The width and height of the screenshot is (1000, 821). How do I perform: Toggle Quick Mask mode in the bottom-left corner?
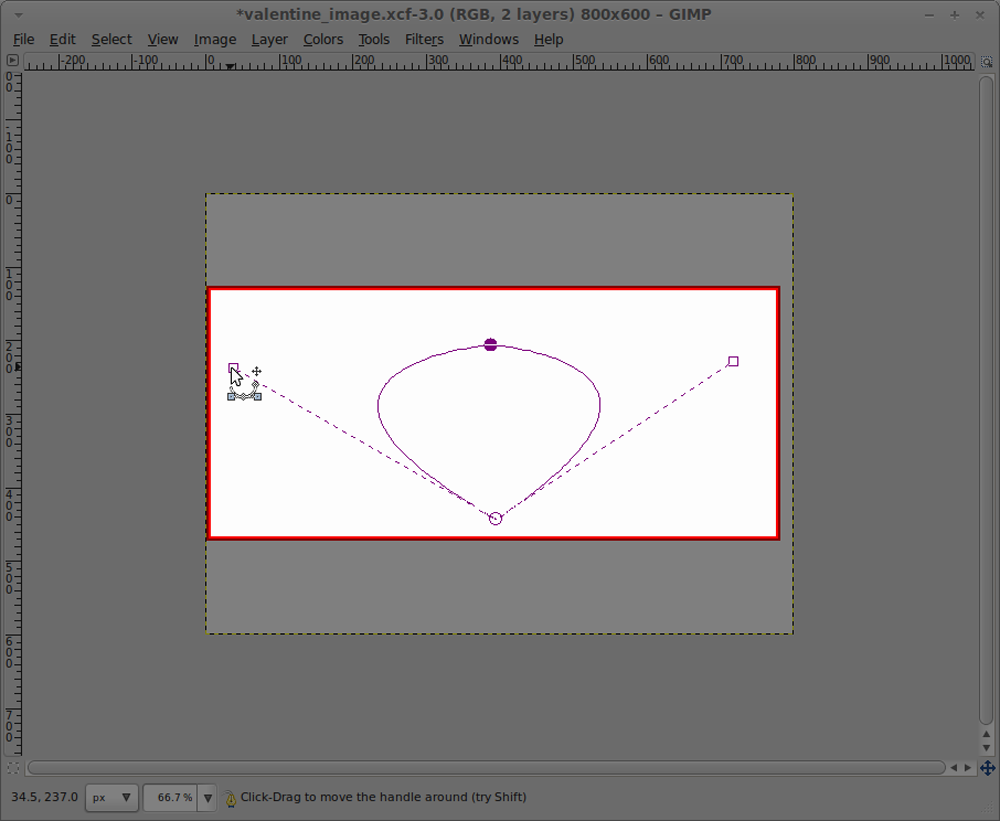(x=13, y=767)
